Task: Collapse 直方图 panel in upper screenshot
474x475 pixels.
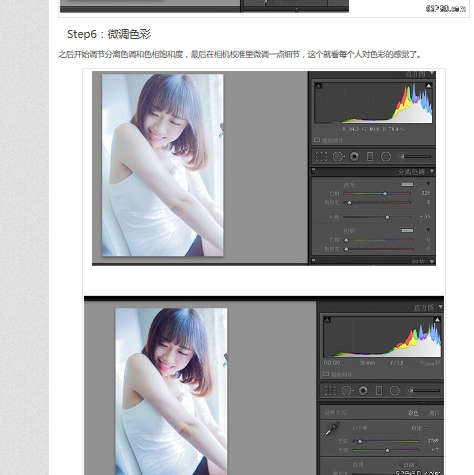Action: tap(432, 73)
